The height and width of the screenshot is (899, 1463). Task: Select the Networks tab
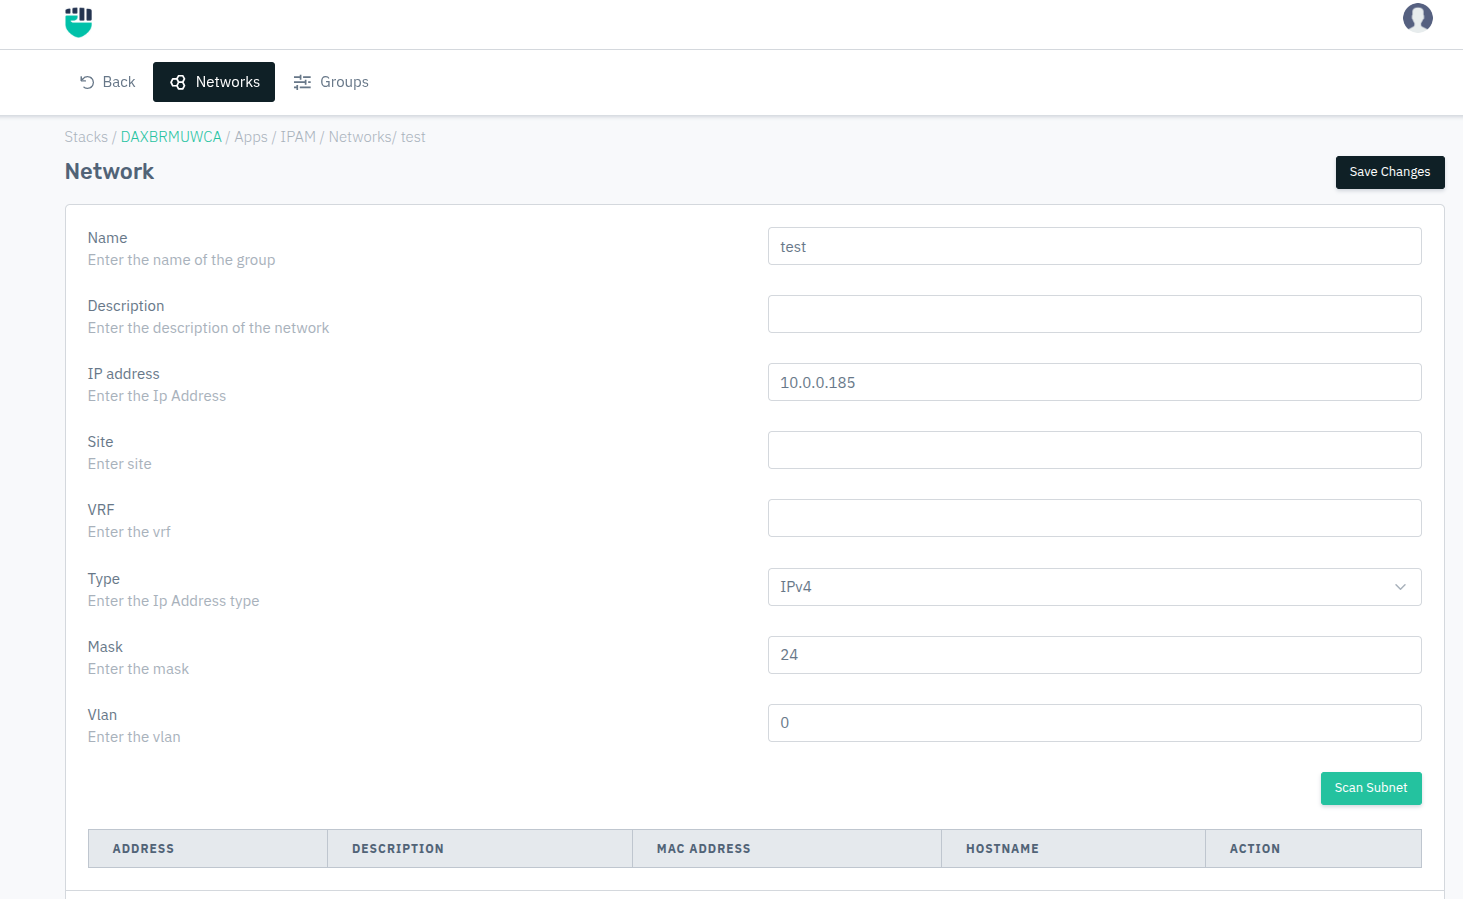click(214, 82)
